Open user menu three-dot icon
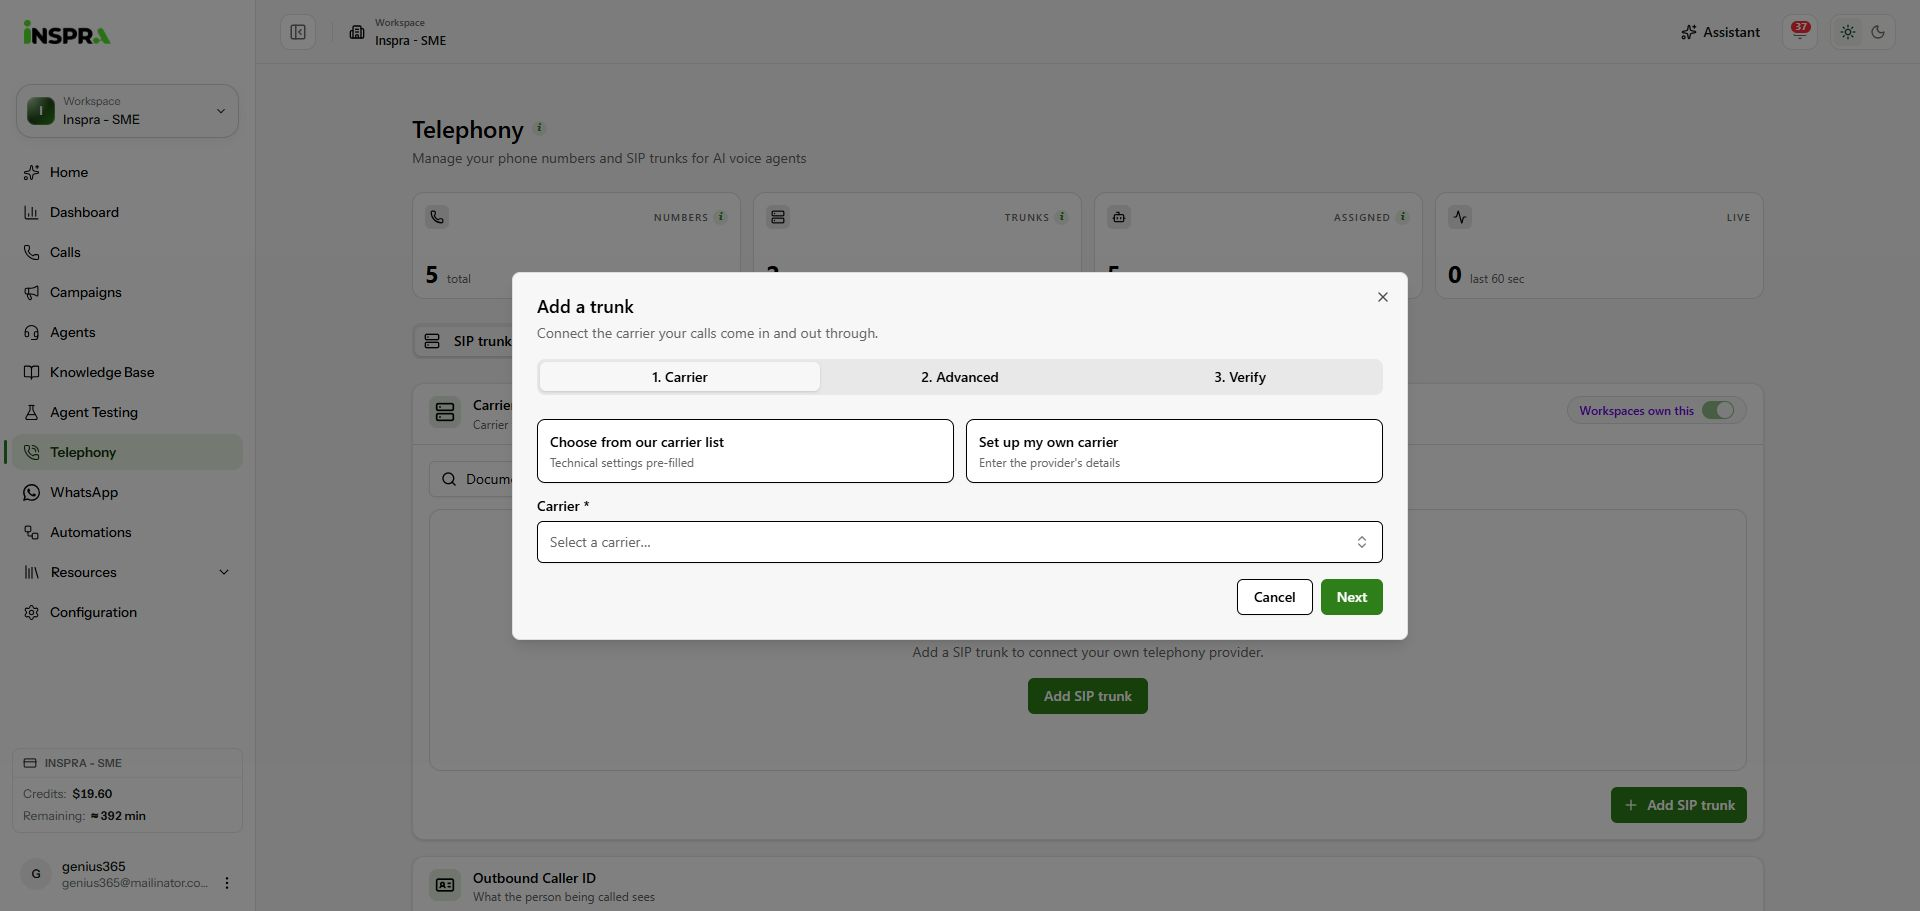This screenshot has width=1920, height=911. coord(227,883)
